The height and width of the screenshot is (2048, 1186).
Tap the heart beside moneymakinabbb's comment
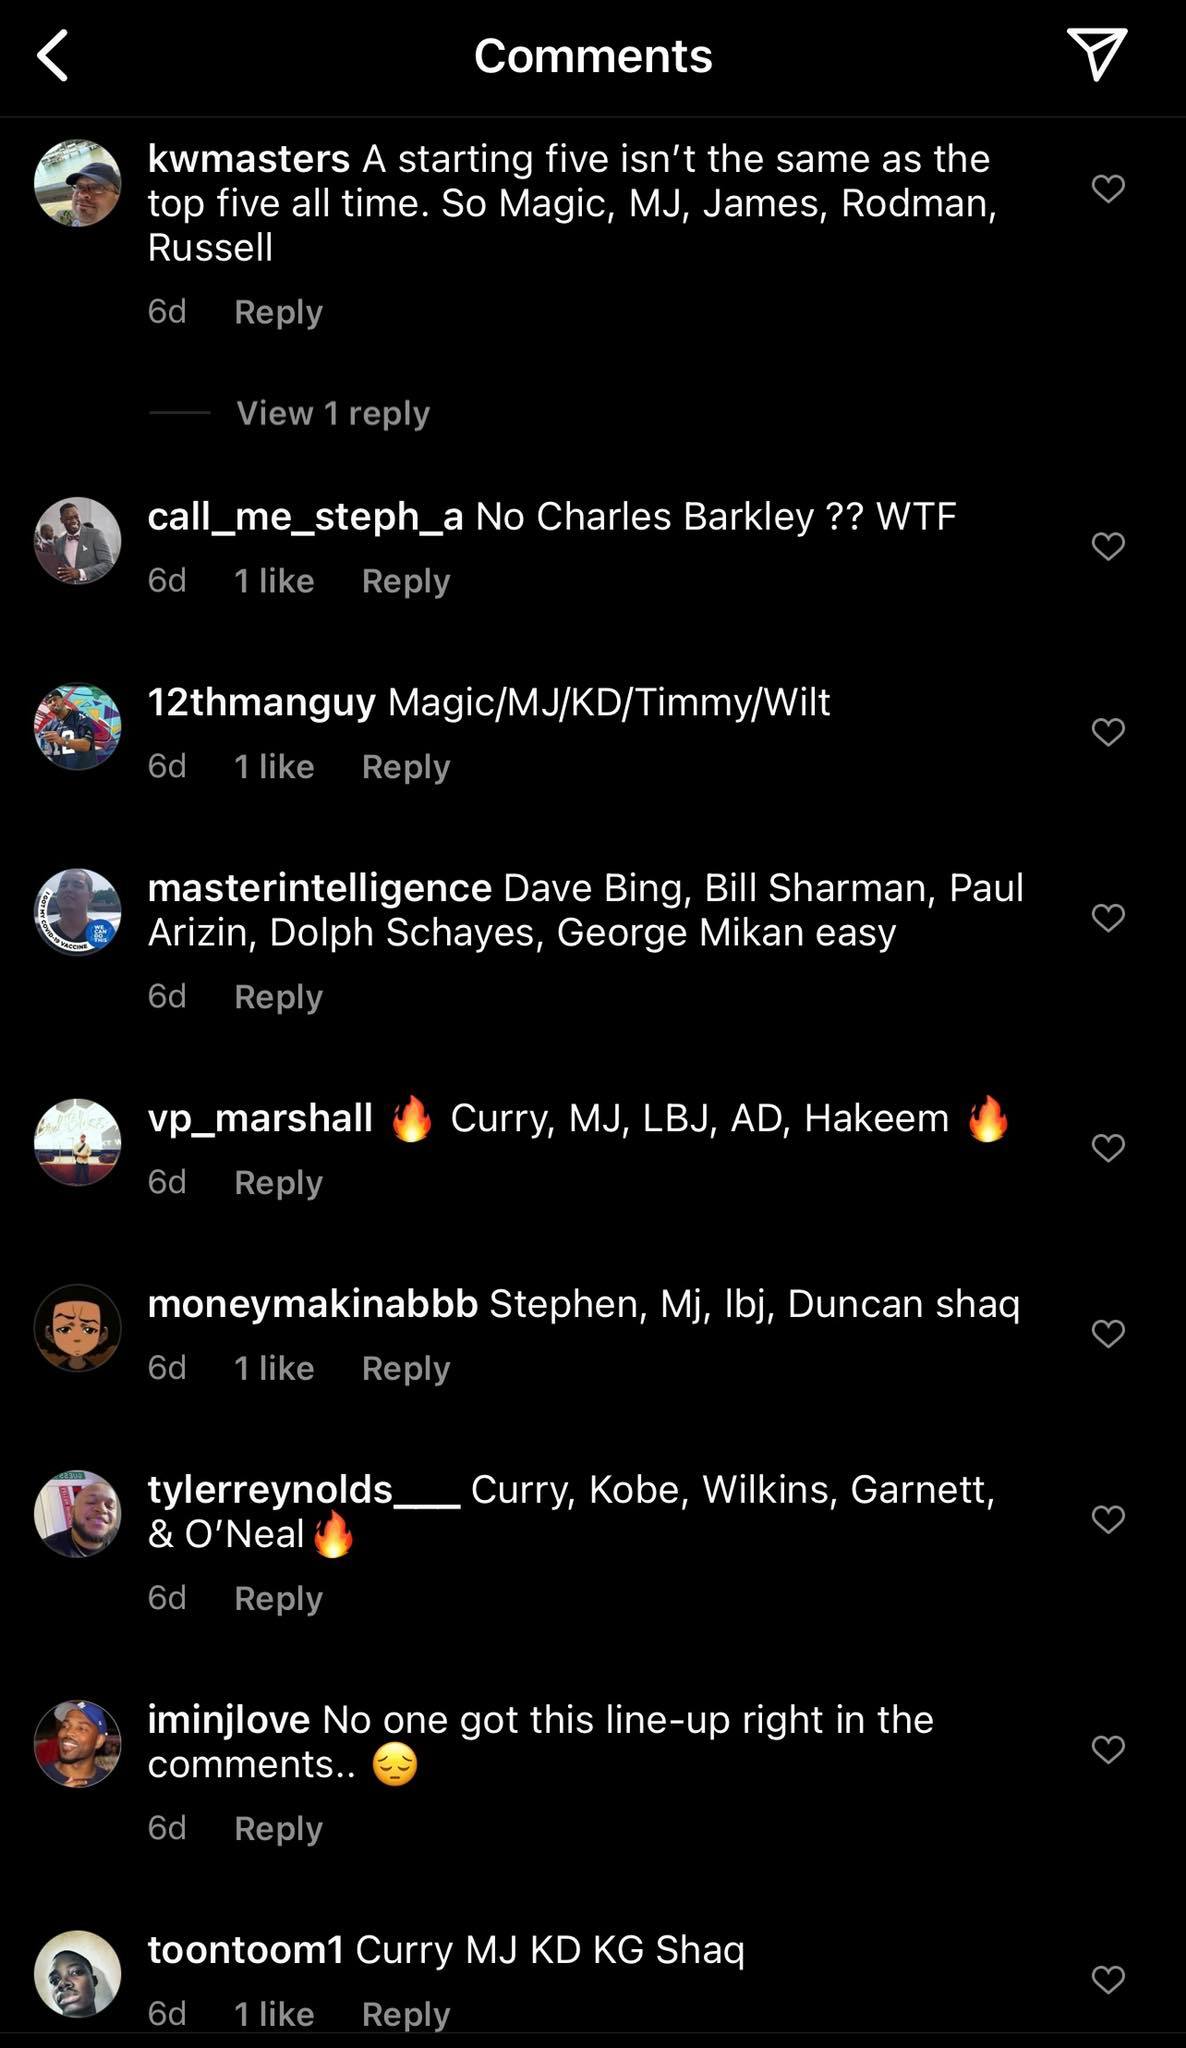coord(1108,1333)
